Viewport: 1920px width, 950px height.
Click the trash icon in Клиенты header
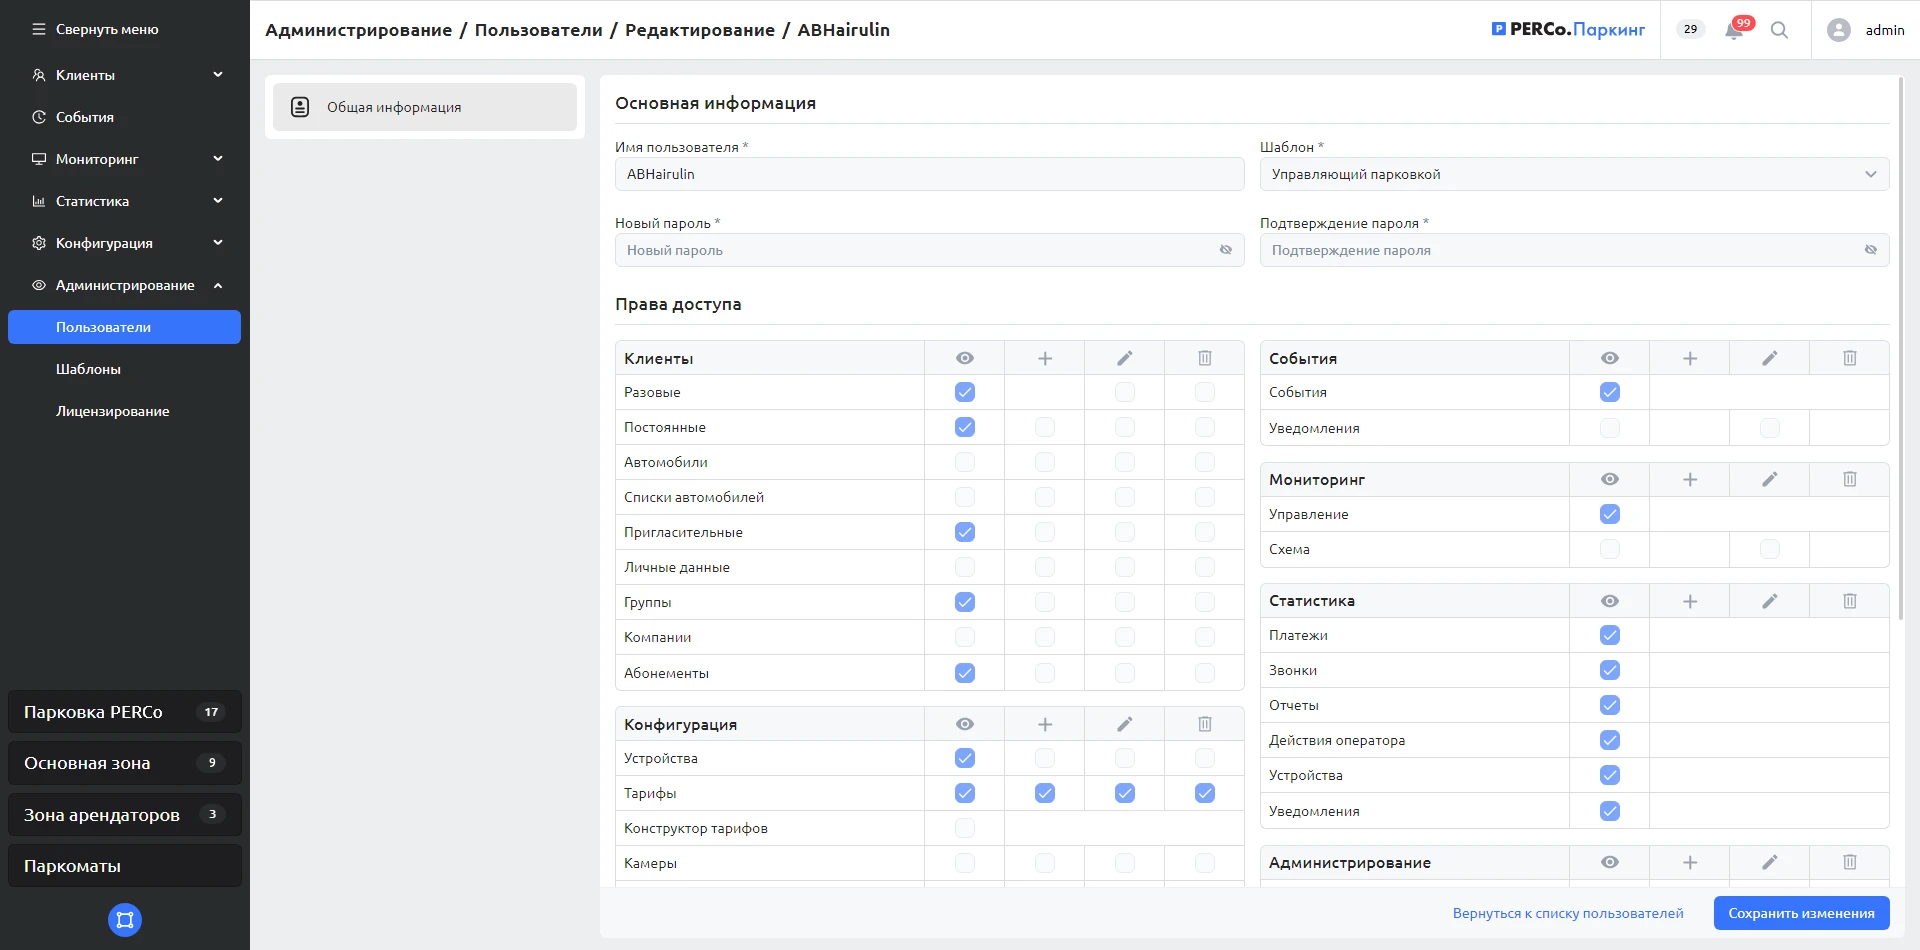[1204, 358]
